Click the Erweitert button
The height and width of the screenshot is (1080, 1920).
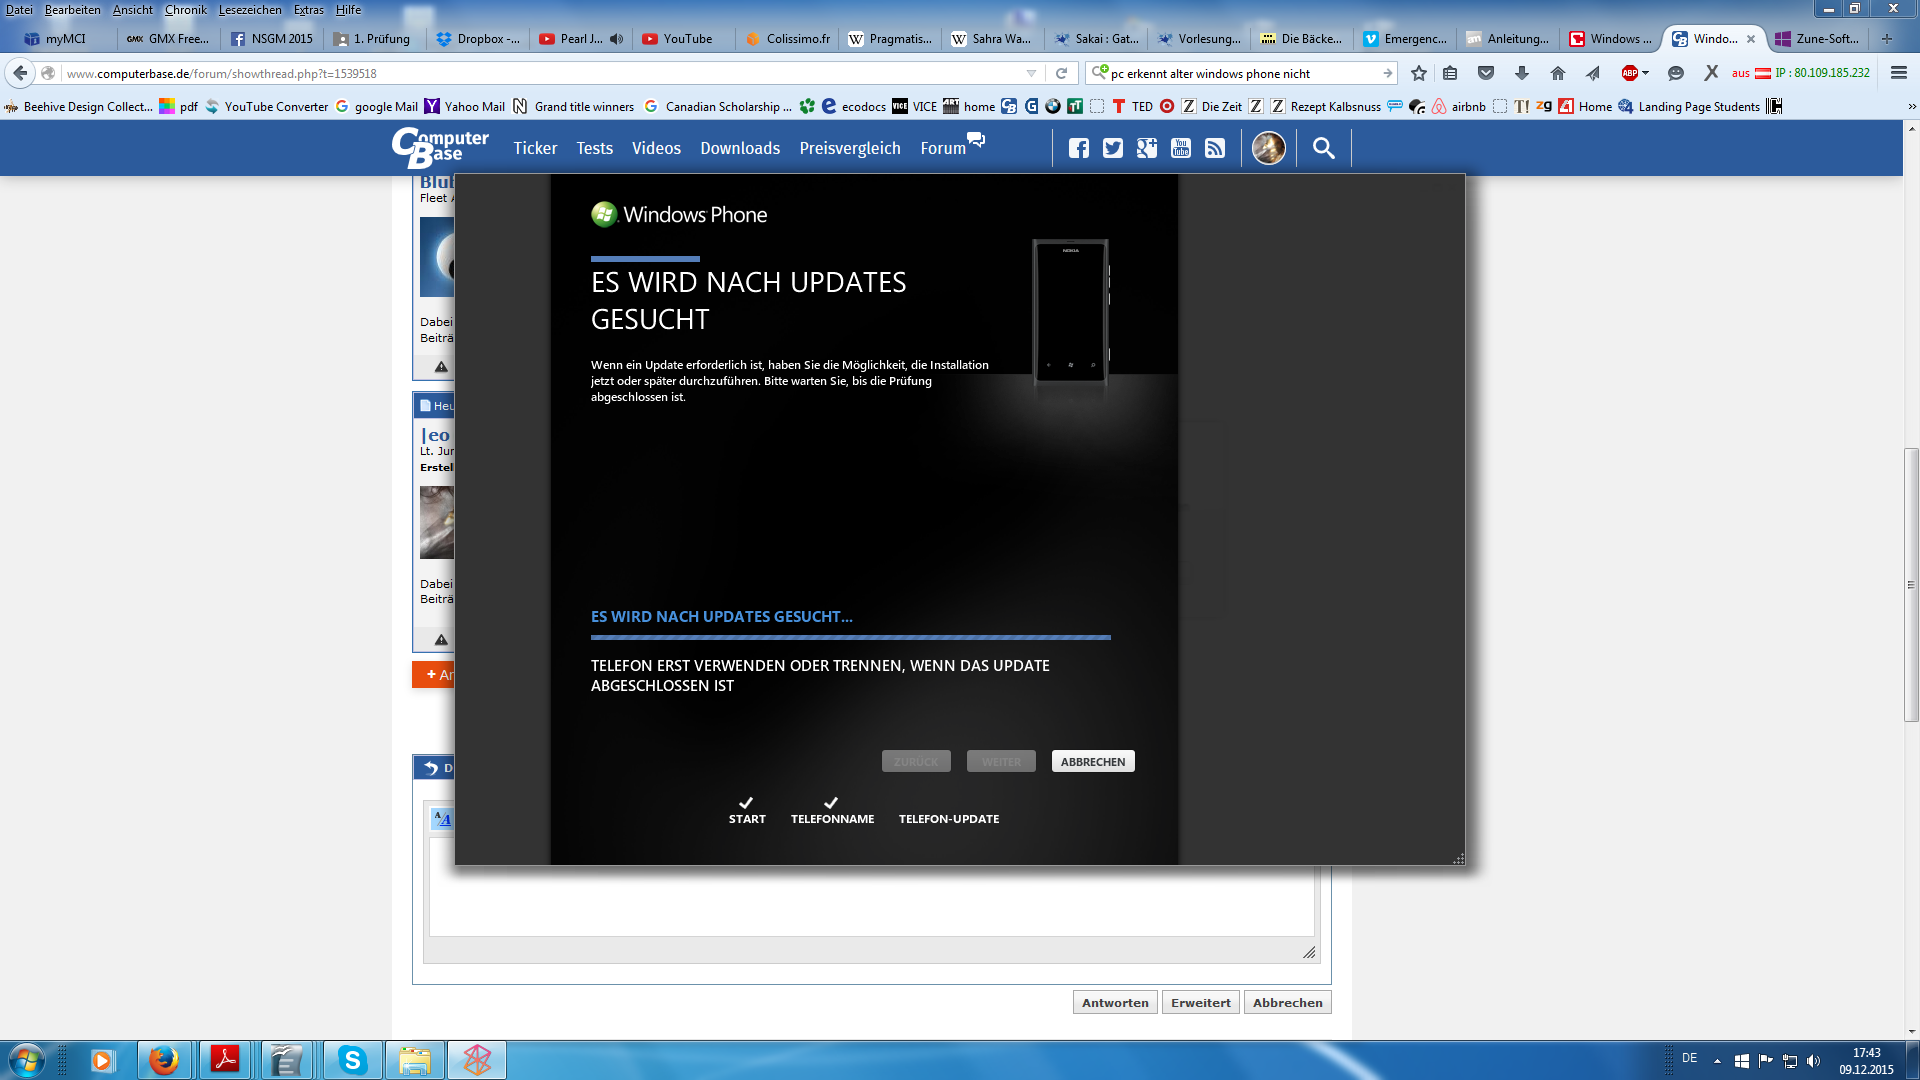[x=1200, y=1003]
